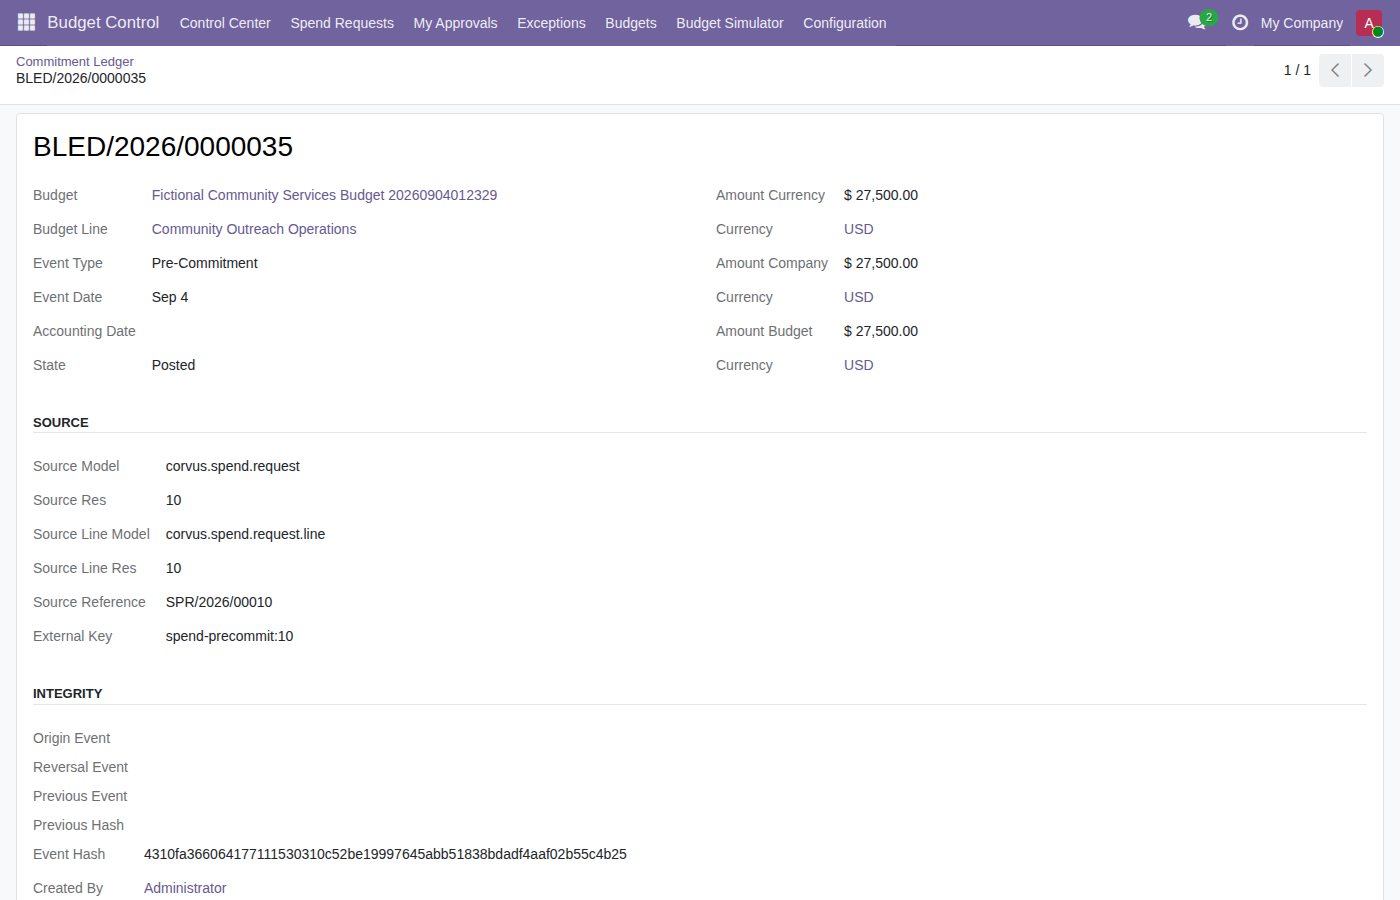This screenshot has width=1400, height=900.
Task: Click the Event Type value Pre-Commitment
Action: click(x=205, y=263)
